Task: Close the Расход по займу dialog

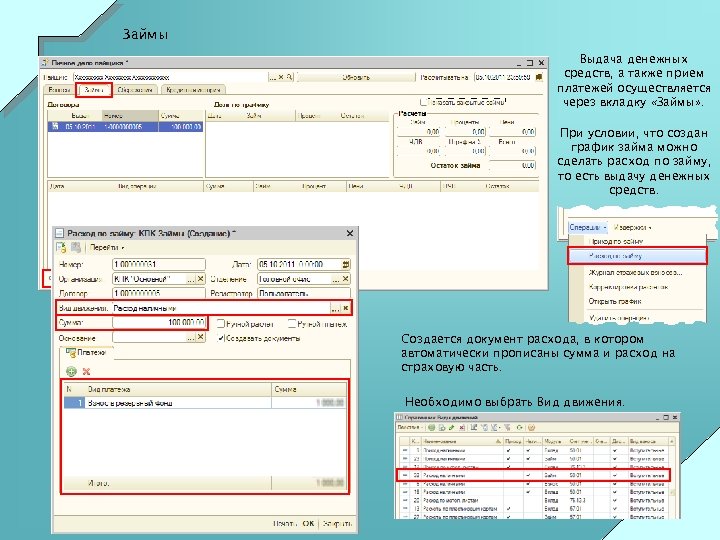Action: point(350,233)
